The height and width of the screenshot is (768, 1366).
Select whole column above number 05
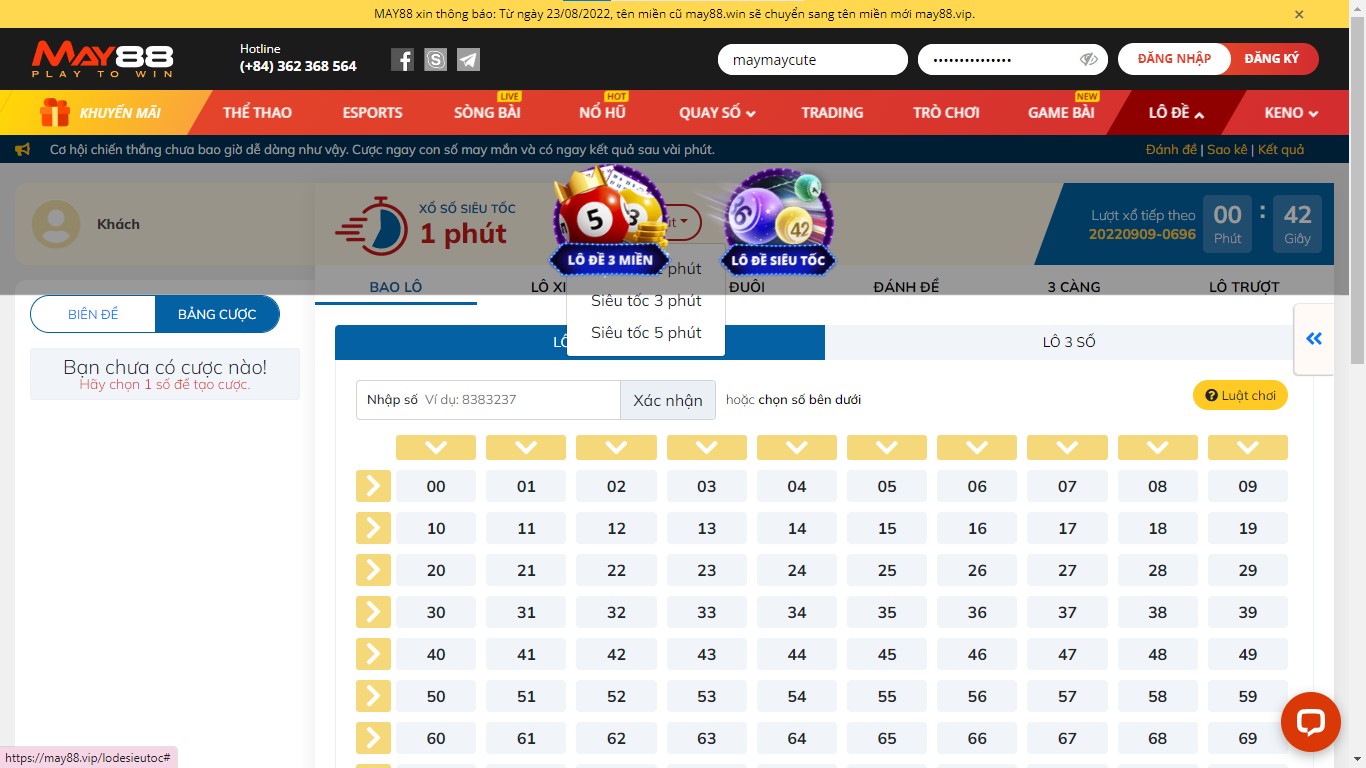click(x=887, y=447)
